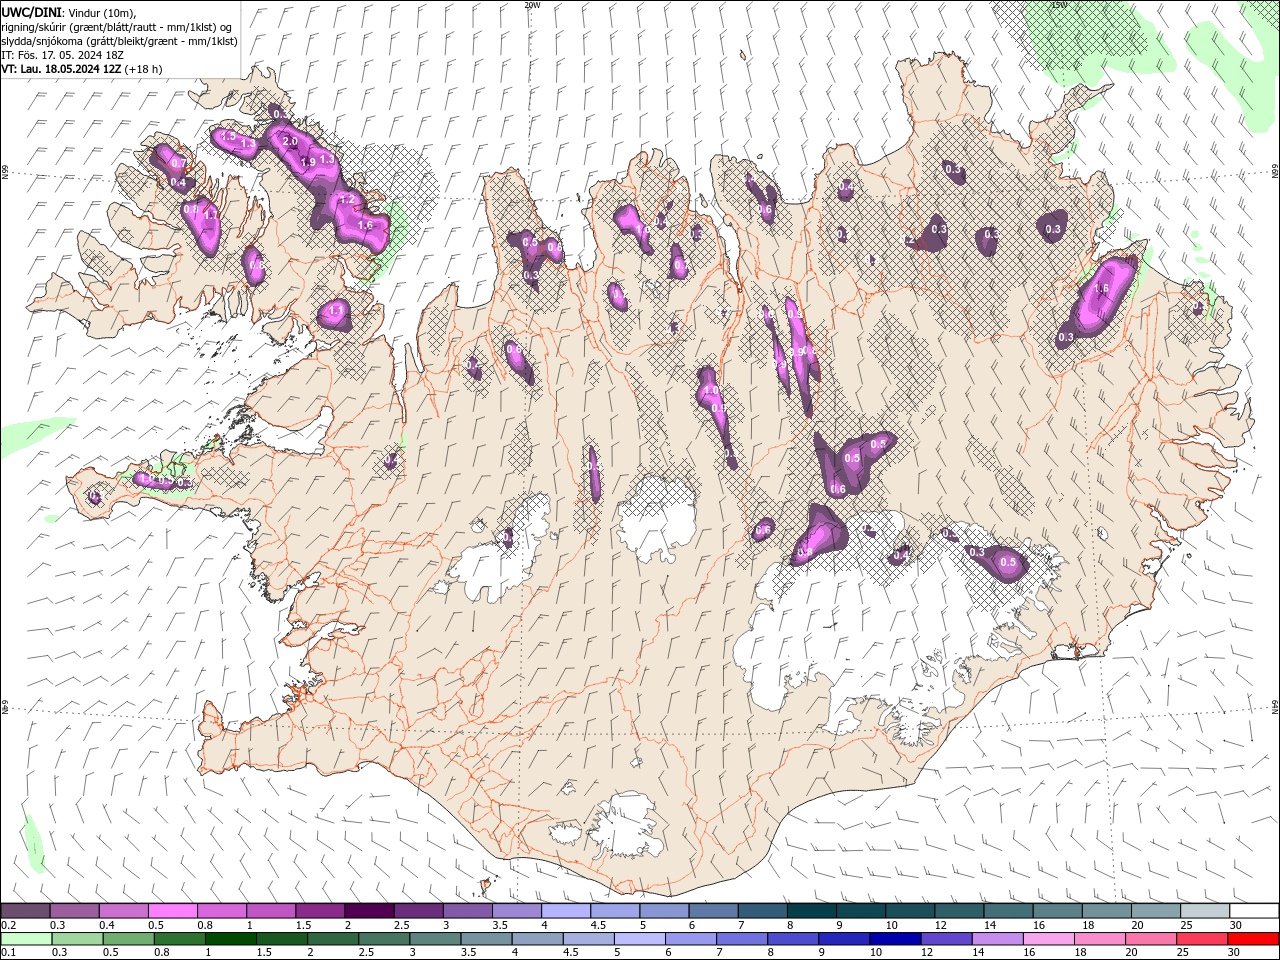Image resolution: width=1280 pixels, height=960 pixels.
Task: Select green-row legend swatch starting at 2
Action: tap(333, 939)
